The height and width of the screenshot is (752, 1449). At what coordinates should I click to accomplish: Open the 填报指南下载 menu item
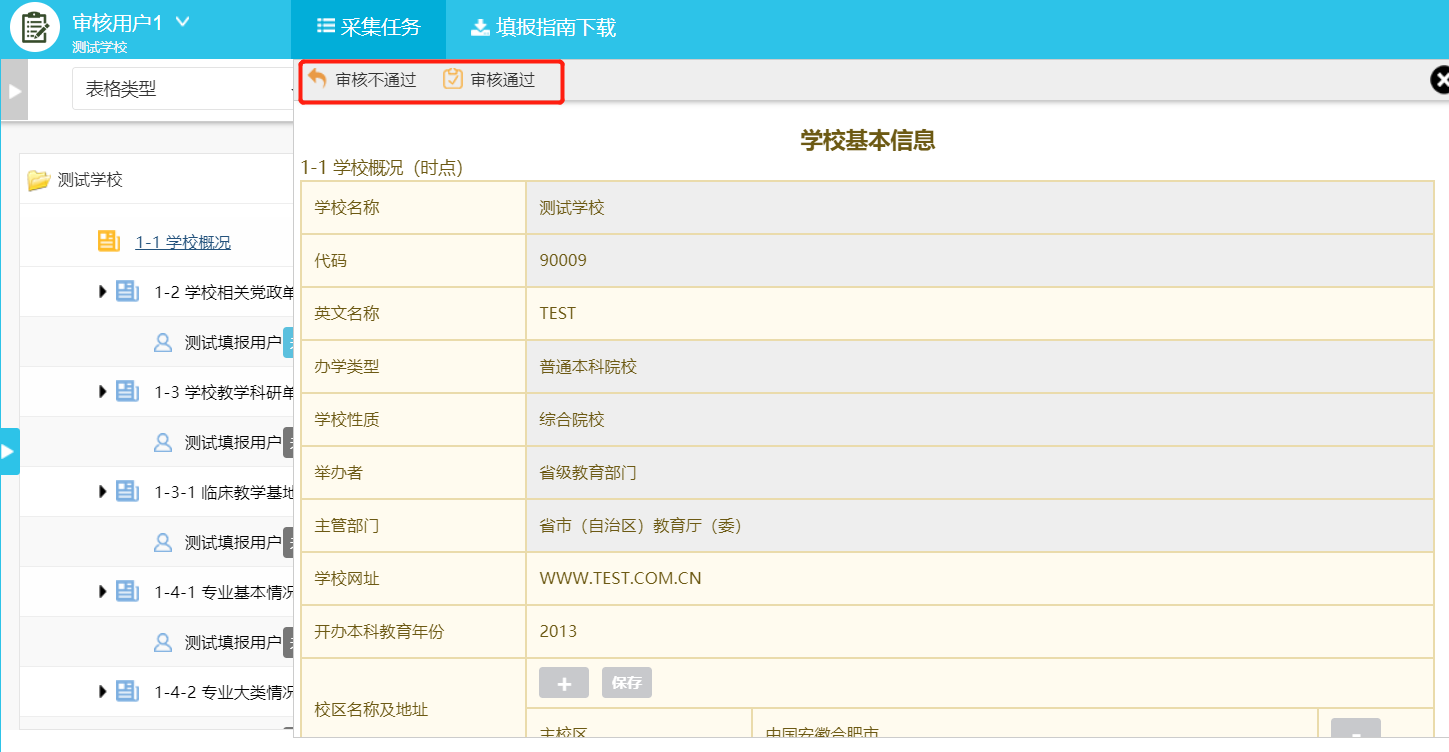coord(543,28)
